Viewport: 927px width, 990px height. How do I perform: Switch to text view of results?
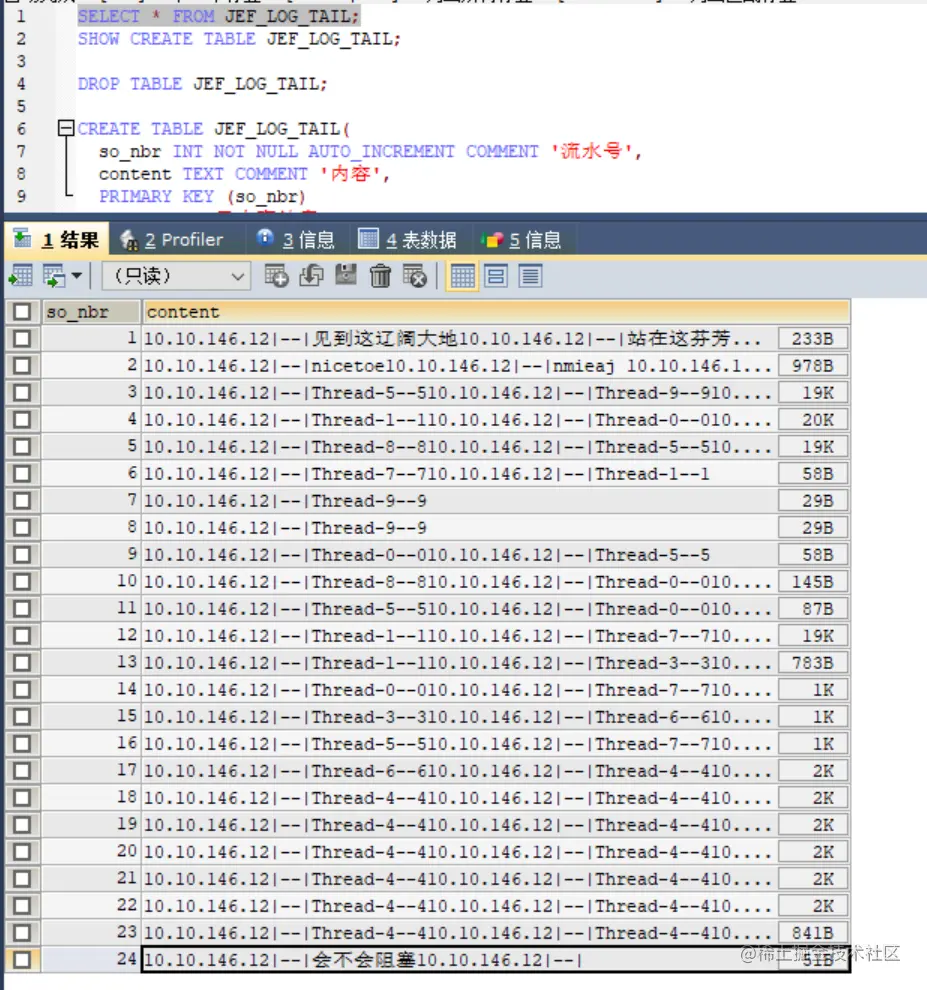(531, 277)
